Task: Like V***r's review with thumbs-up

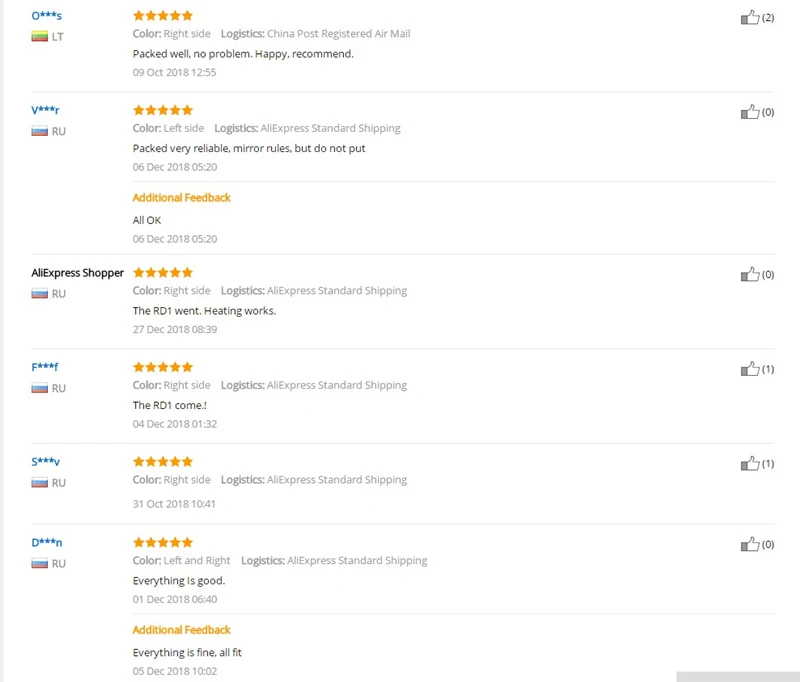Action: (750, 112)
